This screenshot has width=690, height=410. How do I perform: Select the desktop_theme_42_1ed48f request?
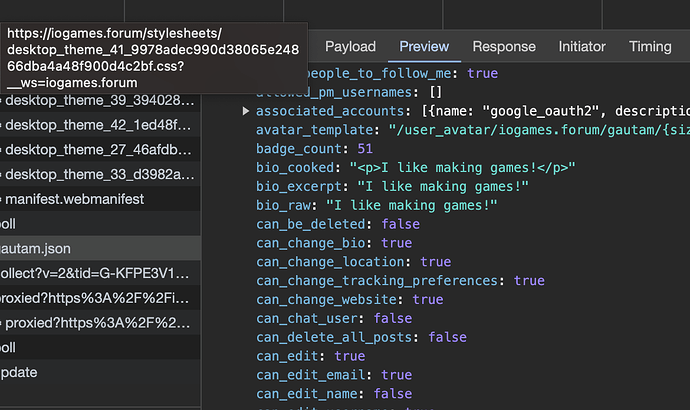(100, 125)
